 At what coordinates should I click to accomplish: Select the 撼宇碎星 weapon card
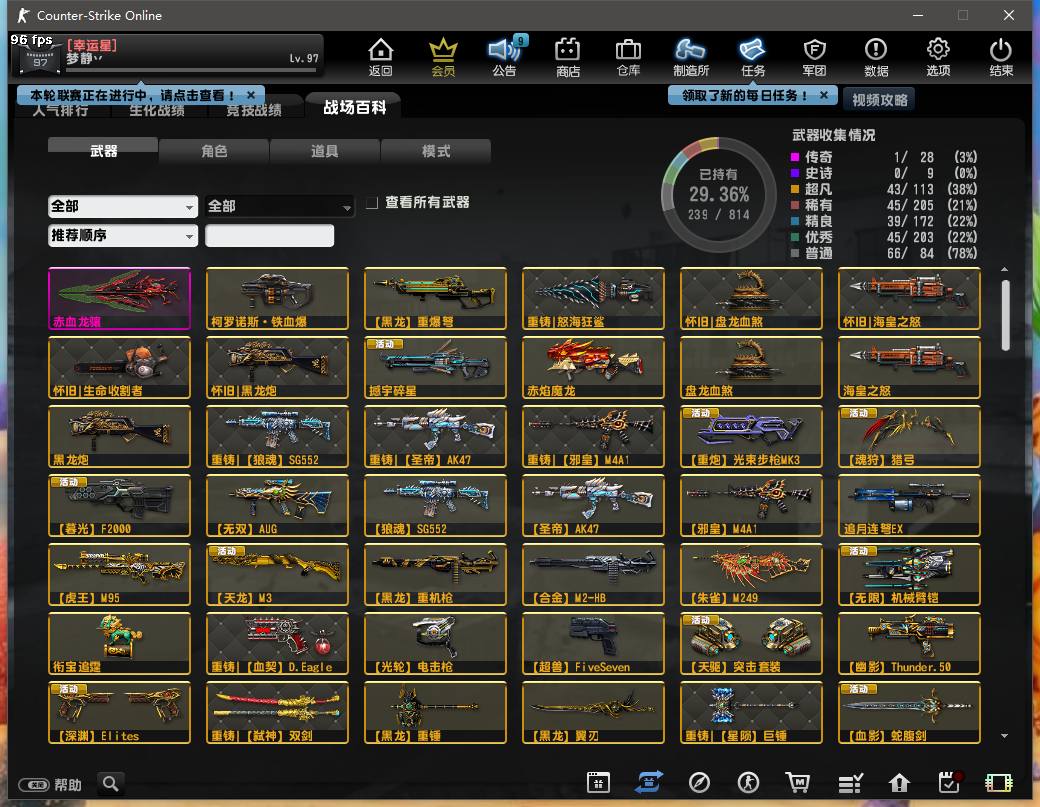(x=435, y=367)
